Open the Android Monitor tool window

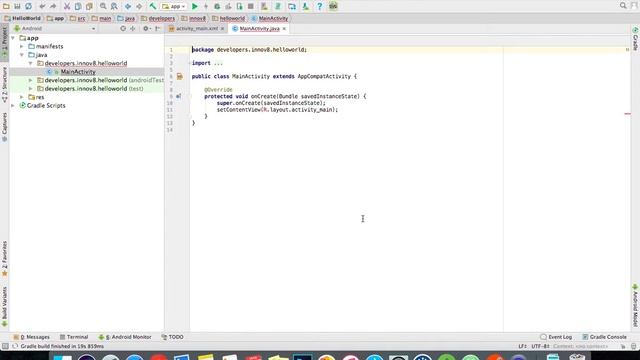pos(125,337)
